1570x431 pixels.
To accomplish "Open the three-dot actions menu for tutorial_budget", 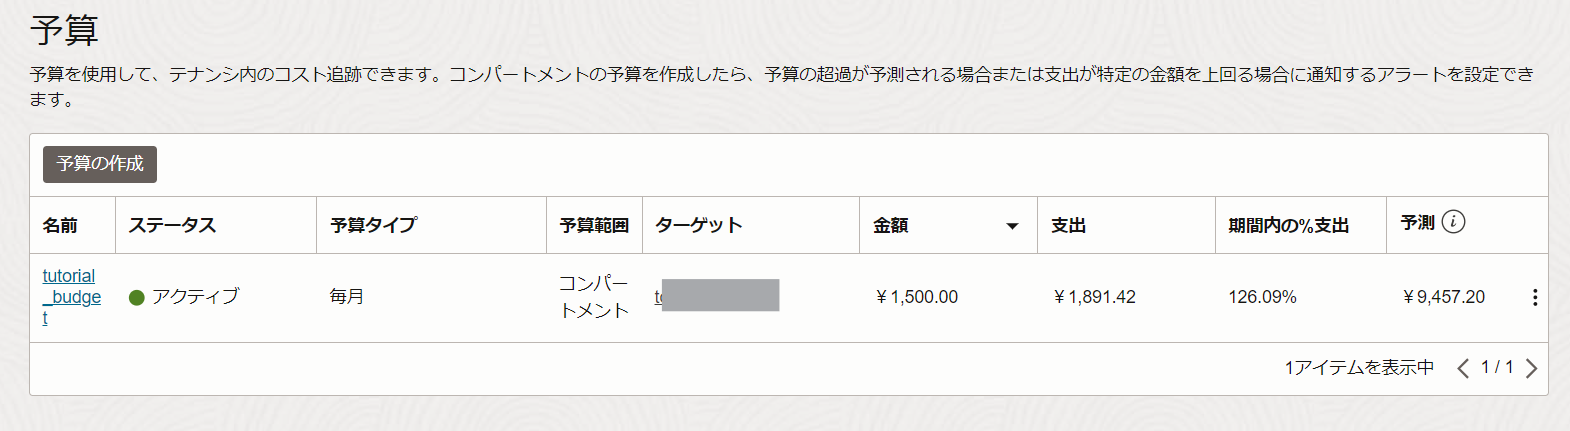I will (1534, 297).
